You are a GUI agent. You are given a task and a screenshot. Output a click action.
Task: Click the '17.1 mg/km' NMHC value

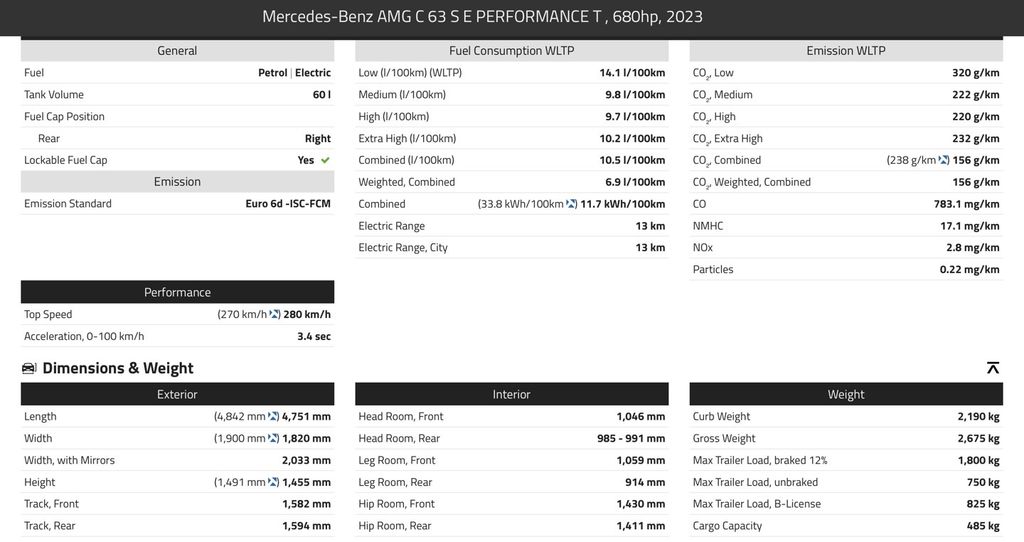(970, 226)
